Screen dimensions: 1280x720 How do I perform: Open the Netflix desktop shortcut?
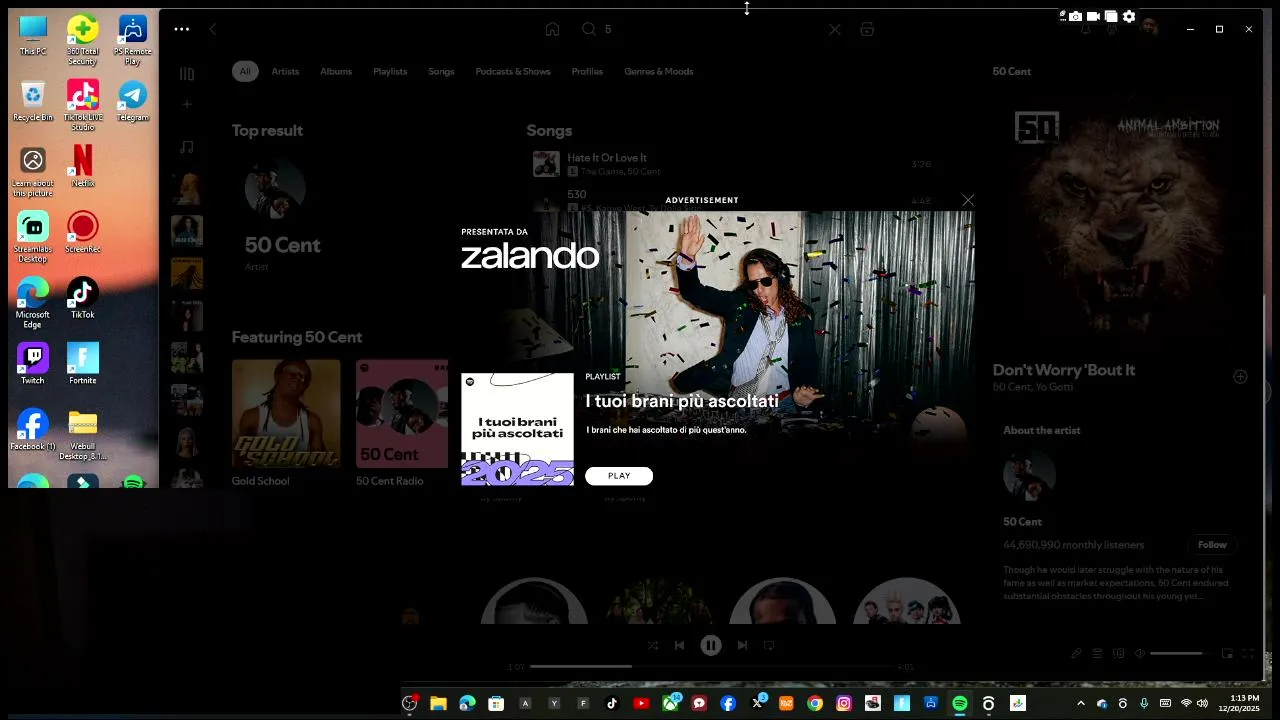[83, 166]
